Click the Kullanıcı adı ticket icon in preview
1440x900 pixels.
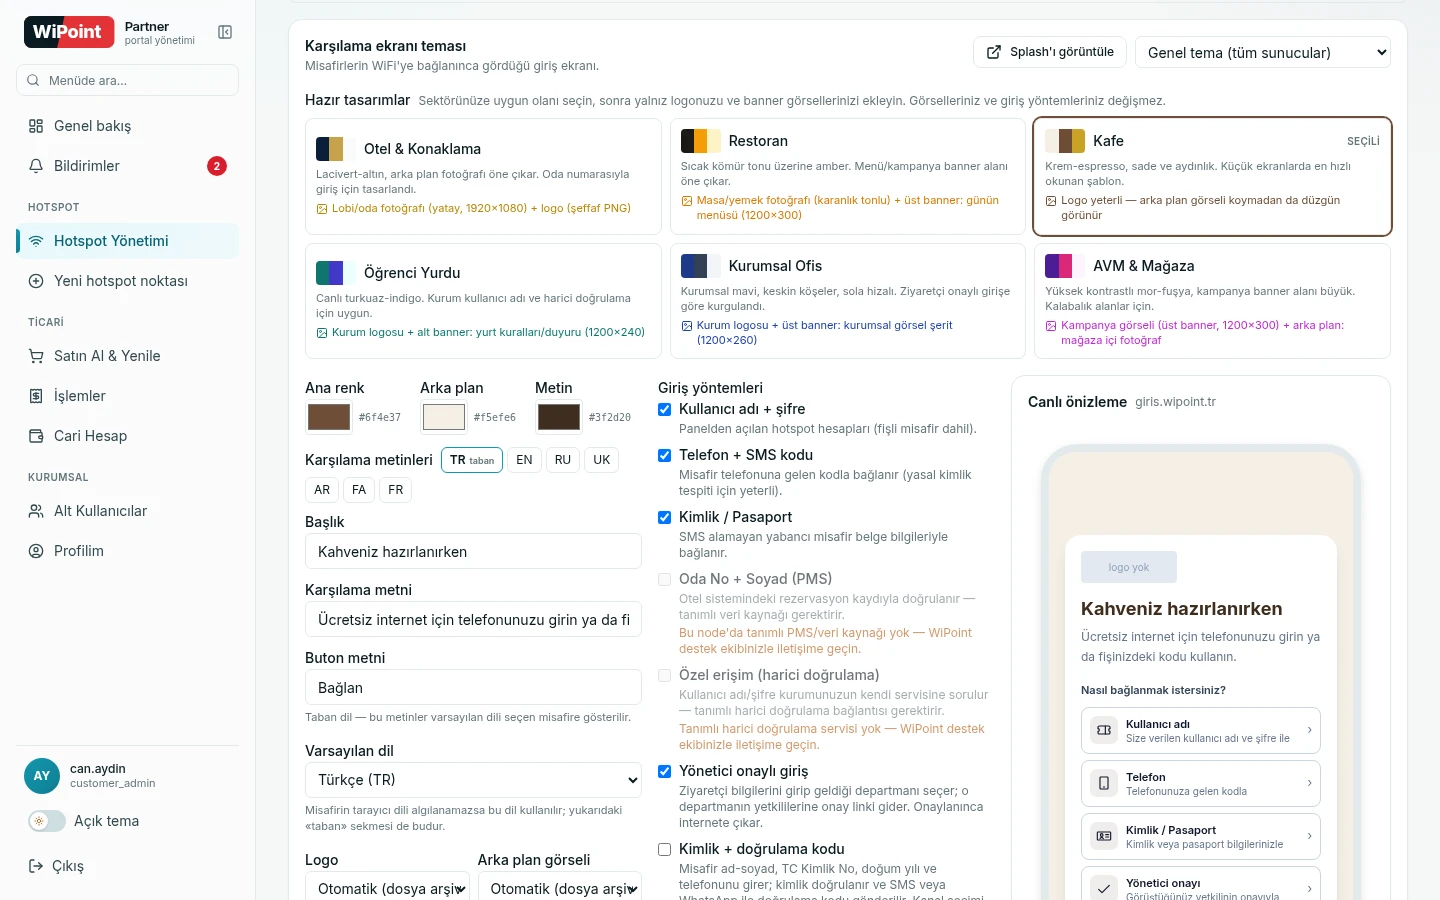1104,730
